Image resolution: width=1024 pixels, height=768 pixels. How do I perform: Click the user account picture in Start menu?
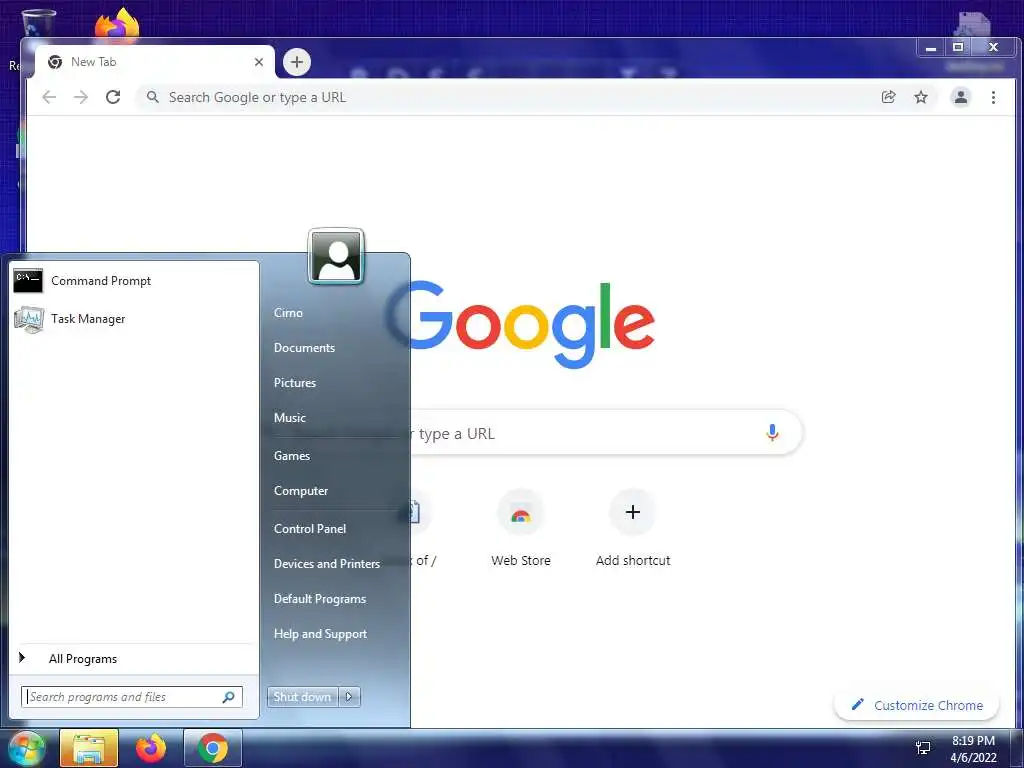336,256
